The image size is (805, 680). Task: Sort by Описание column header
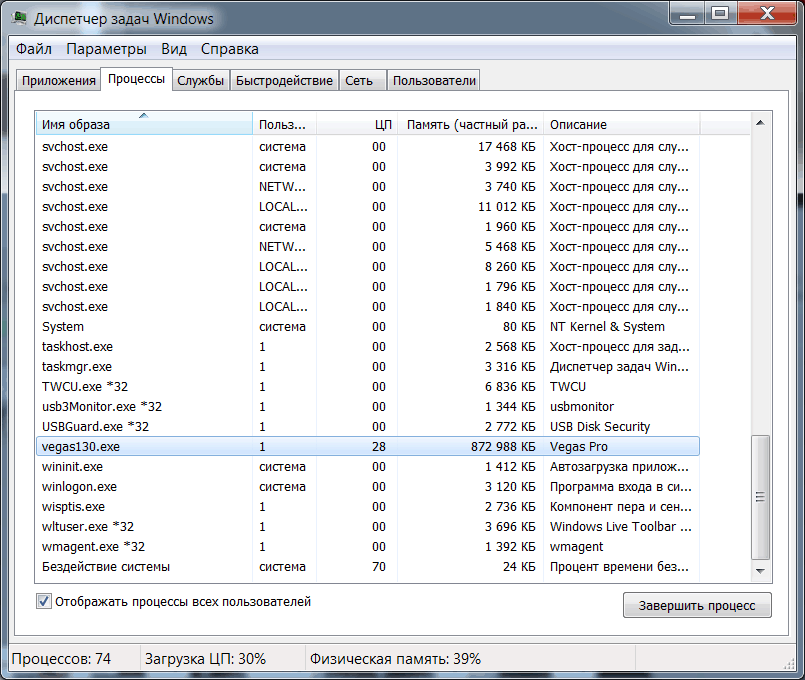pyautogui.click(x=621, y=124)
